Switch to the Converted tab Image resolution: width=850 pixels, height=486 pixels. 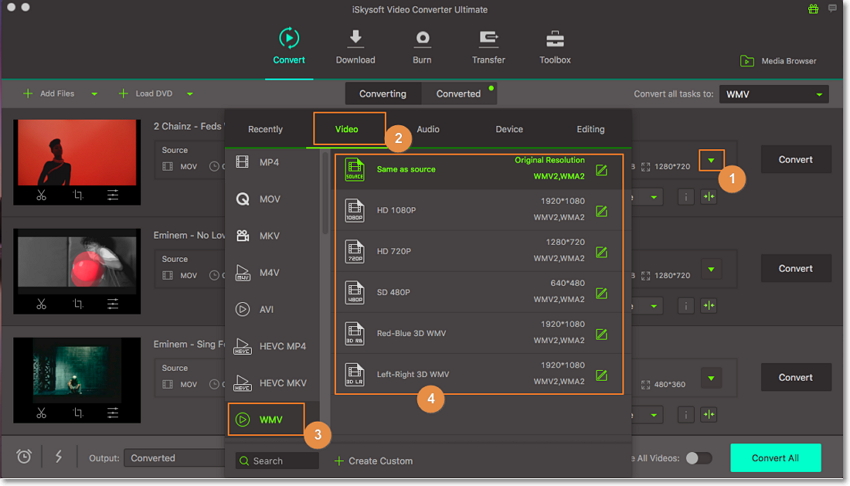click(x=458, y=94)
